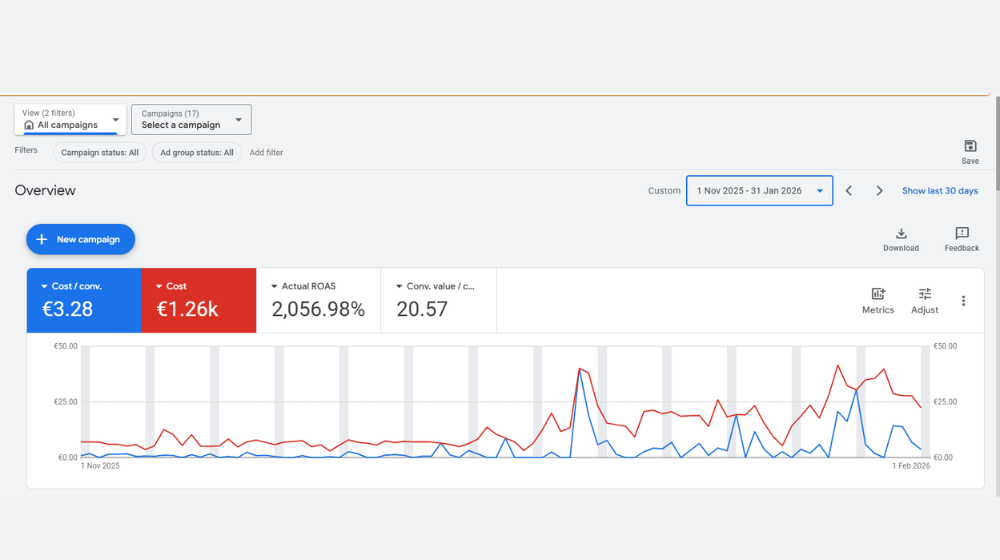1000x560 pixels.
Task: Click the Filters label
Action: point(26,151)
